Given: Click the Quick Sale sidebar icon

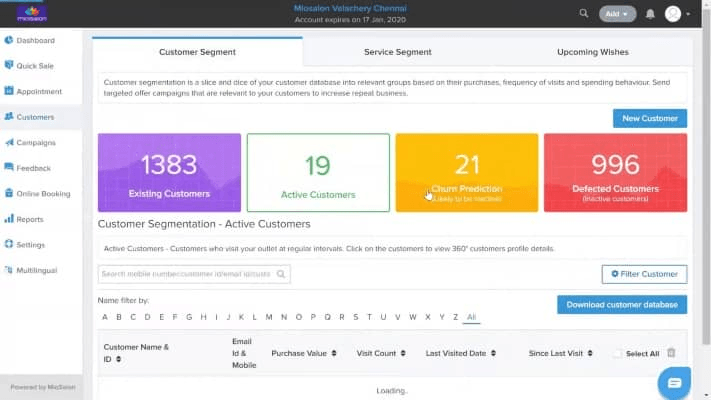Looking at the screenshot, I should point(9,65).
